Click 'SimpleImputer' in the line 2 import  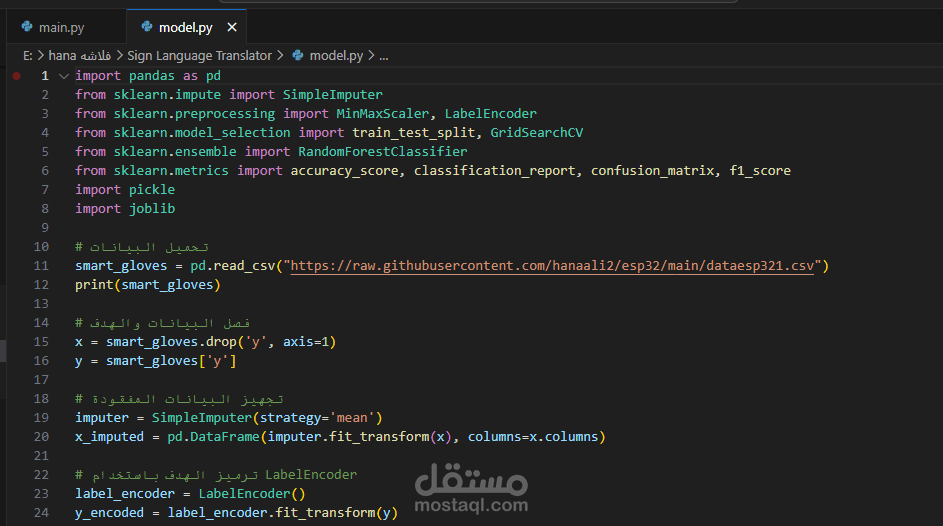(333, 94)
